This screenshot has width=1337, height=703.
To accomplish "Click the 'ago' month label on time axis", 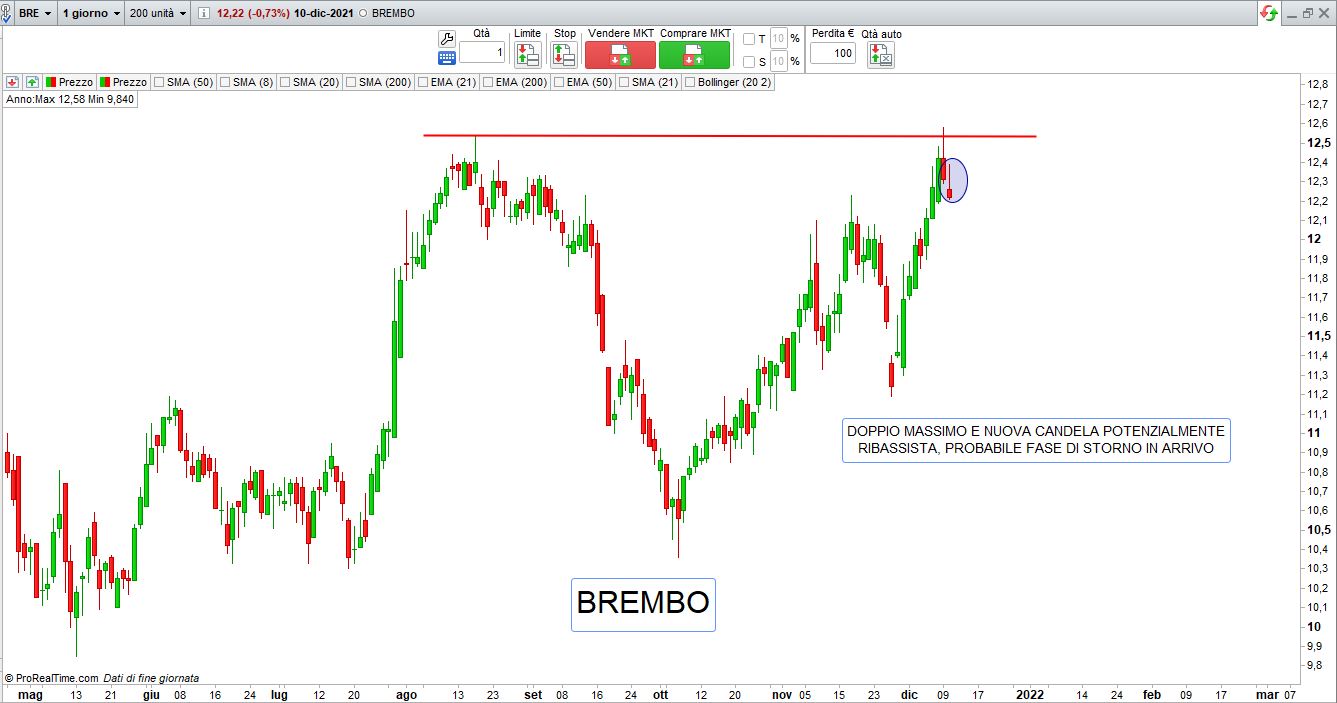I will coord(406,694).
